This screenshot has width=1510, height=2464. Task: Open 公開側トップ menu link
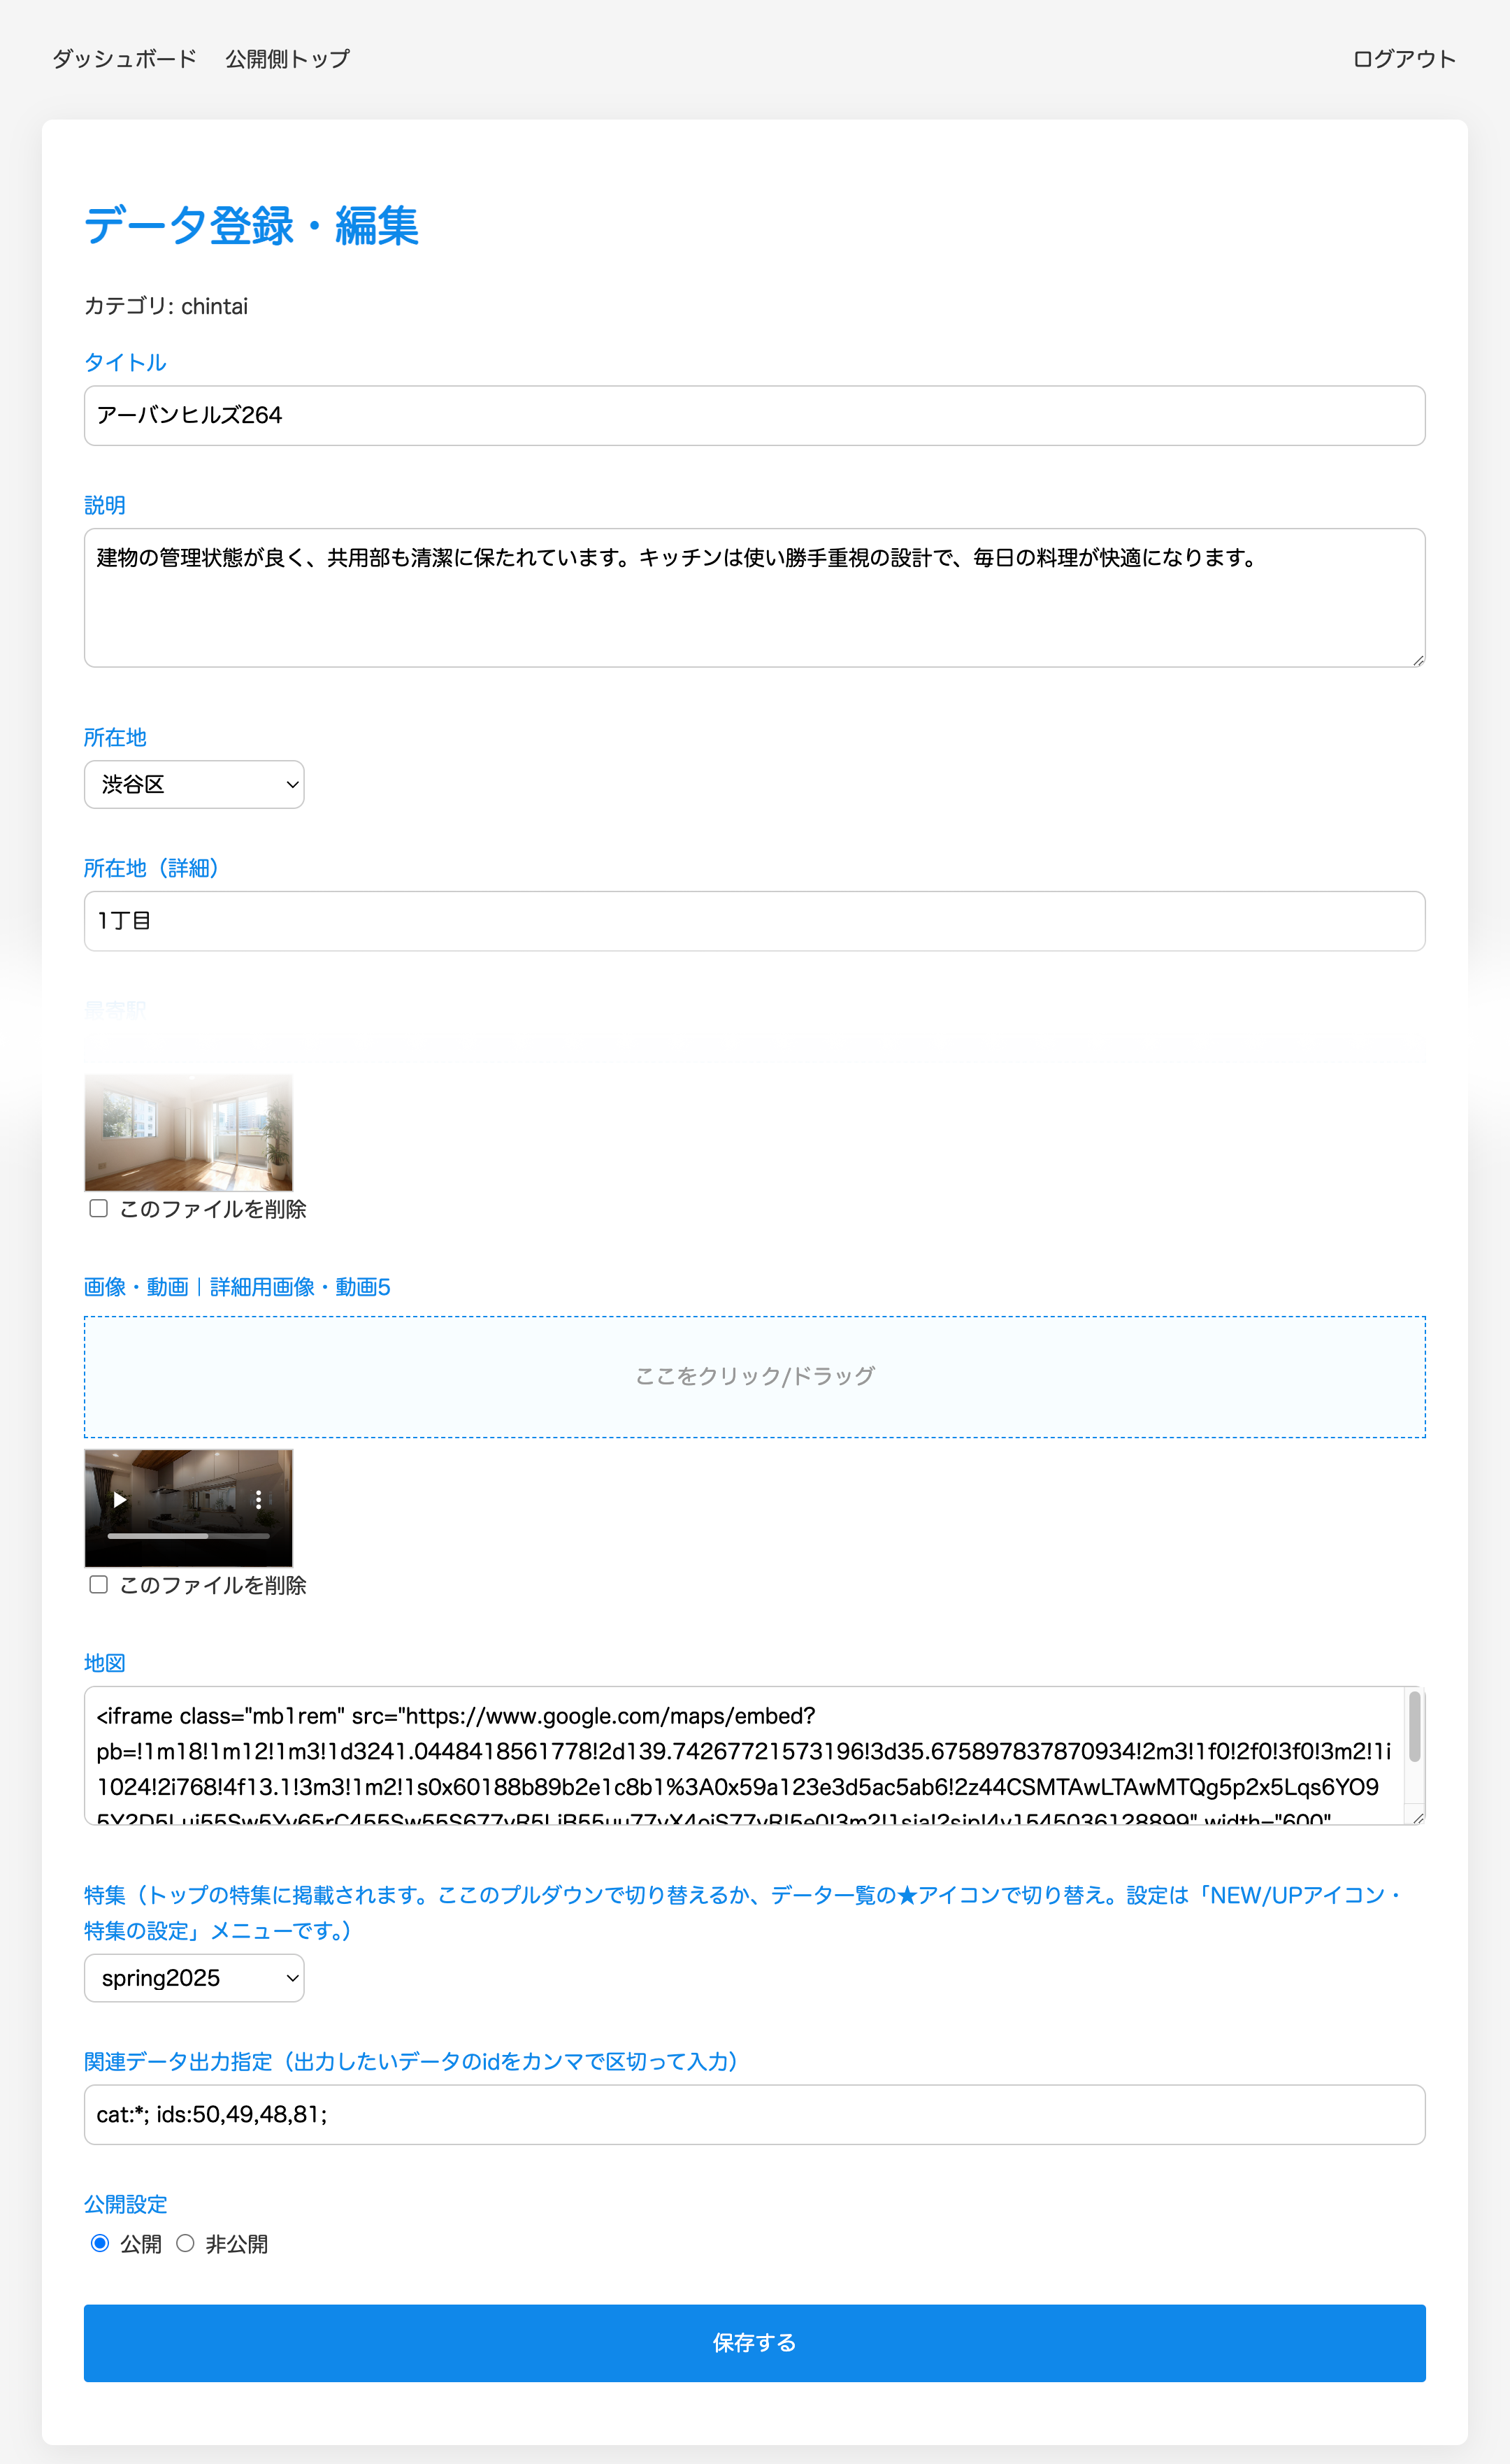point(287,59)
